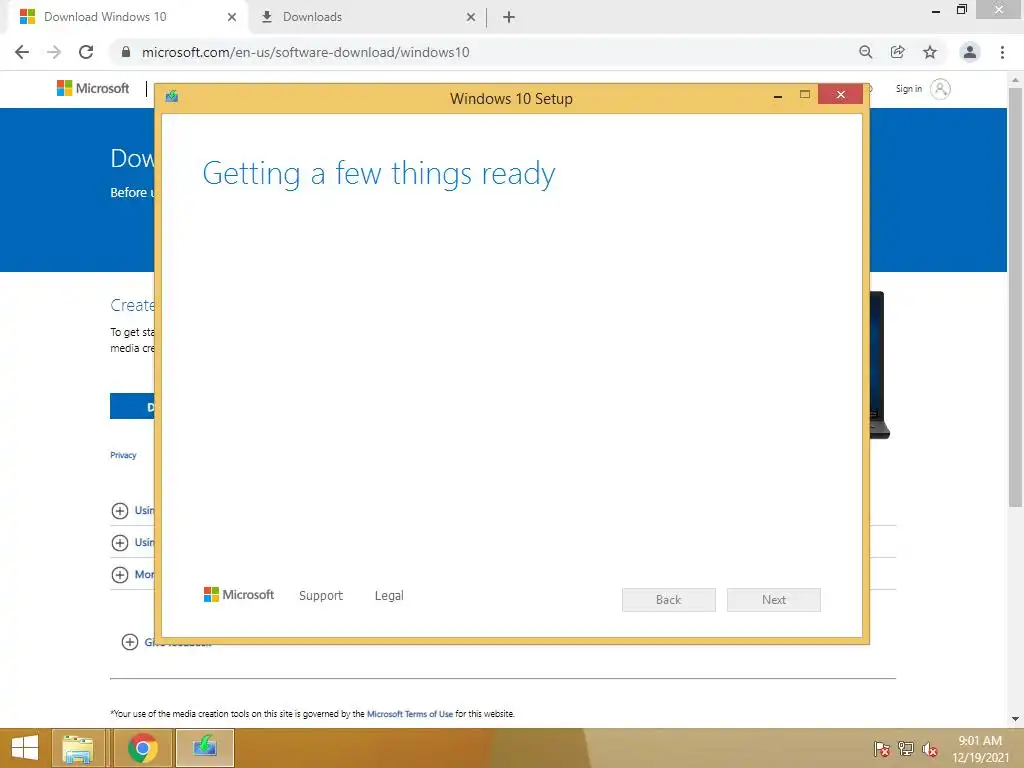
Task: Open File Explorer from taskbar
Action: tap(78, 748)
